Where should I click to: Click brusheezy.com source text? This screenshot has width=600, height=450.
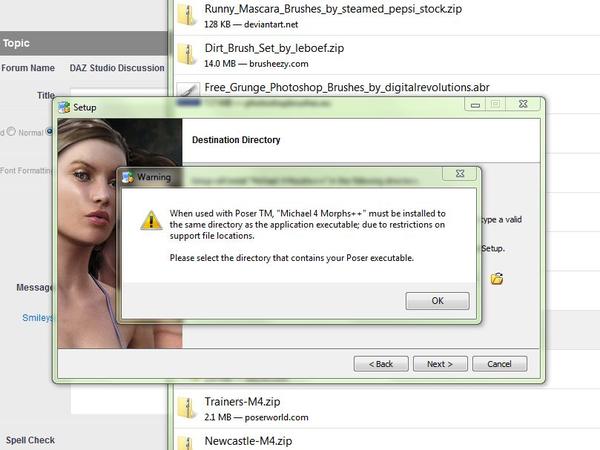[279, 64]
